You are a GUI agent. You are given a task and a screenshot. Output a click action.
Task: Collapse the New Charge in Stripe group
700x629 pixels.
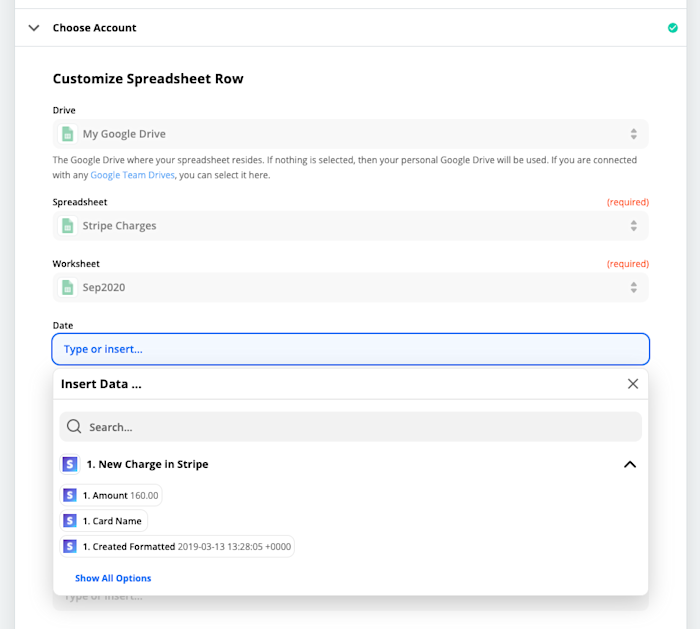pos(629,464)
